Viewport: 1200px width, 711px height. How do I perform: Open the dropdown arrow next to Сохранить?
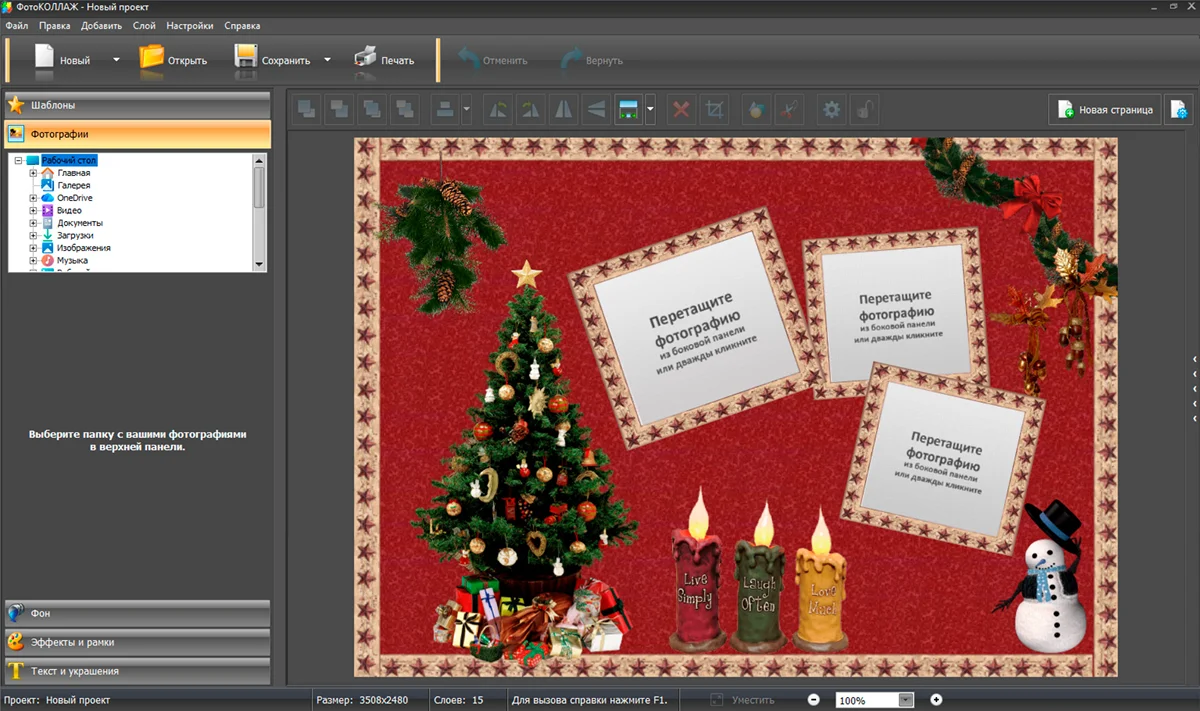click(x=327, y=60)
